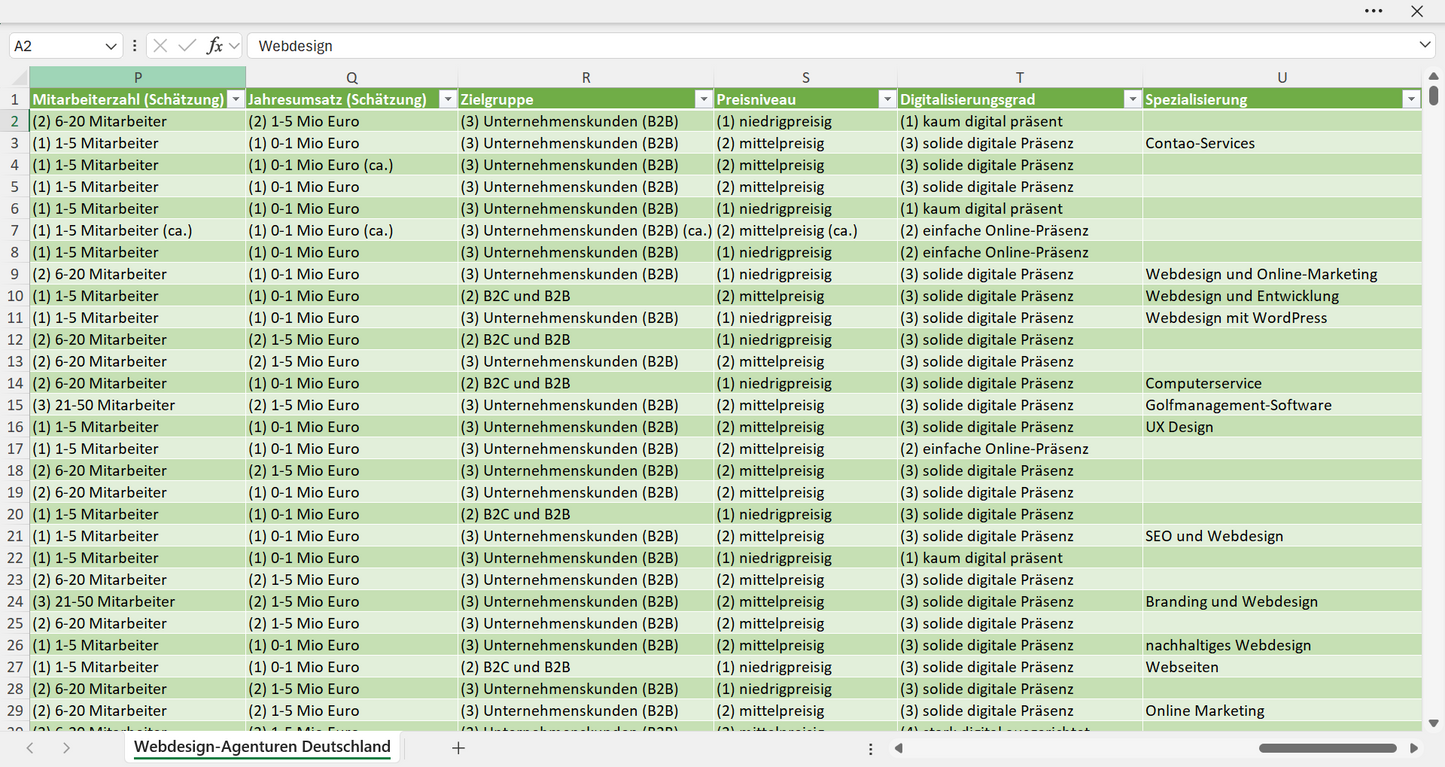Select column S header
This screenshot has width=1445, height=767.
806,78
